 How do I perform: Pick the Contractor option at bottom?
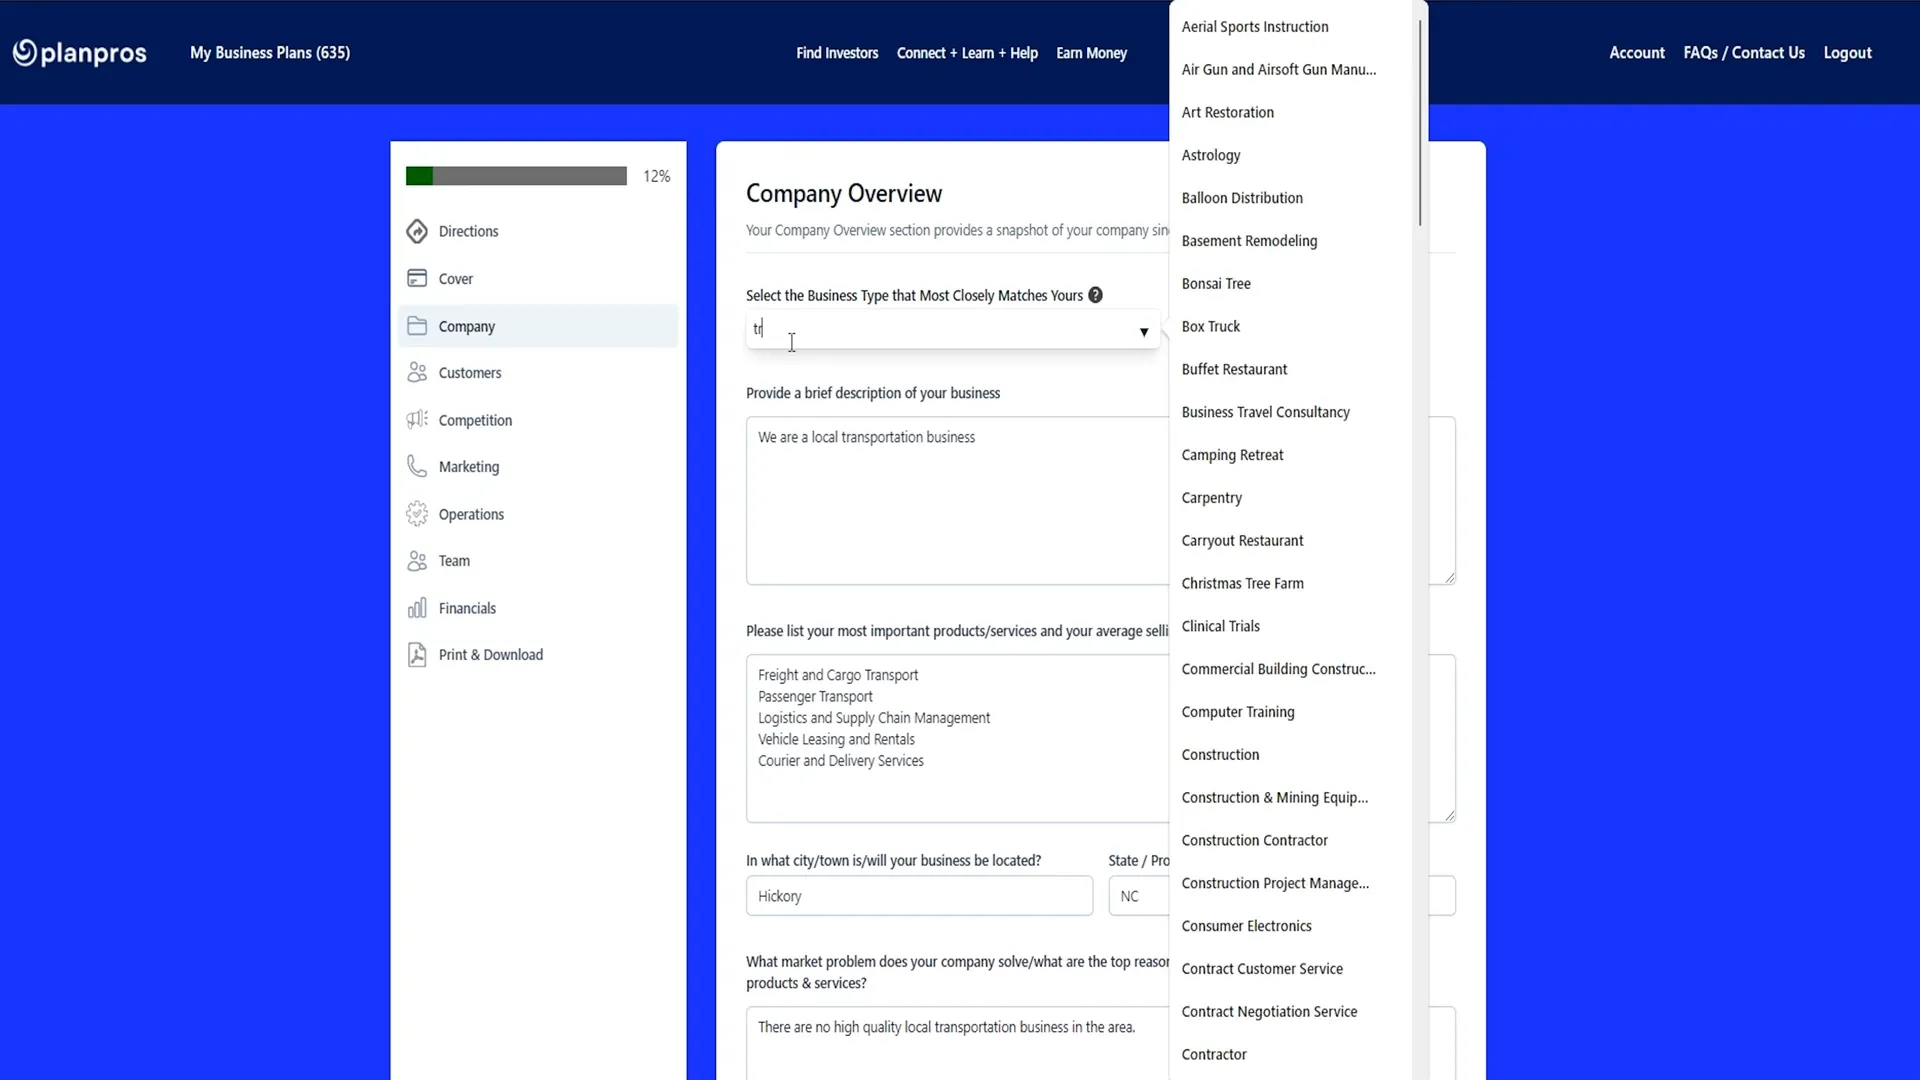pyautogui.click(x=1290, y=1055)
